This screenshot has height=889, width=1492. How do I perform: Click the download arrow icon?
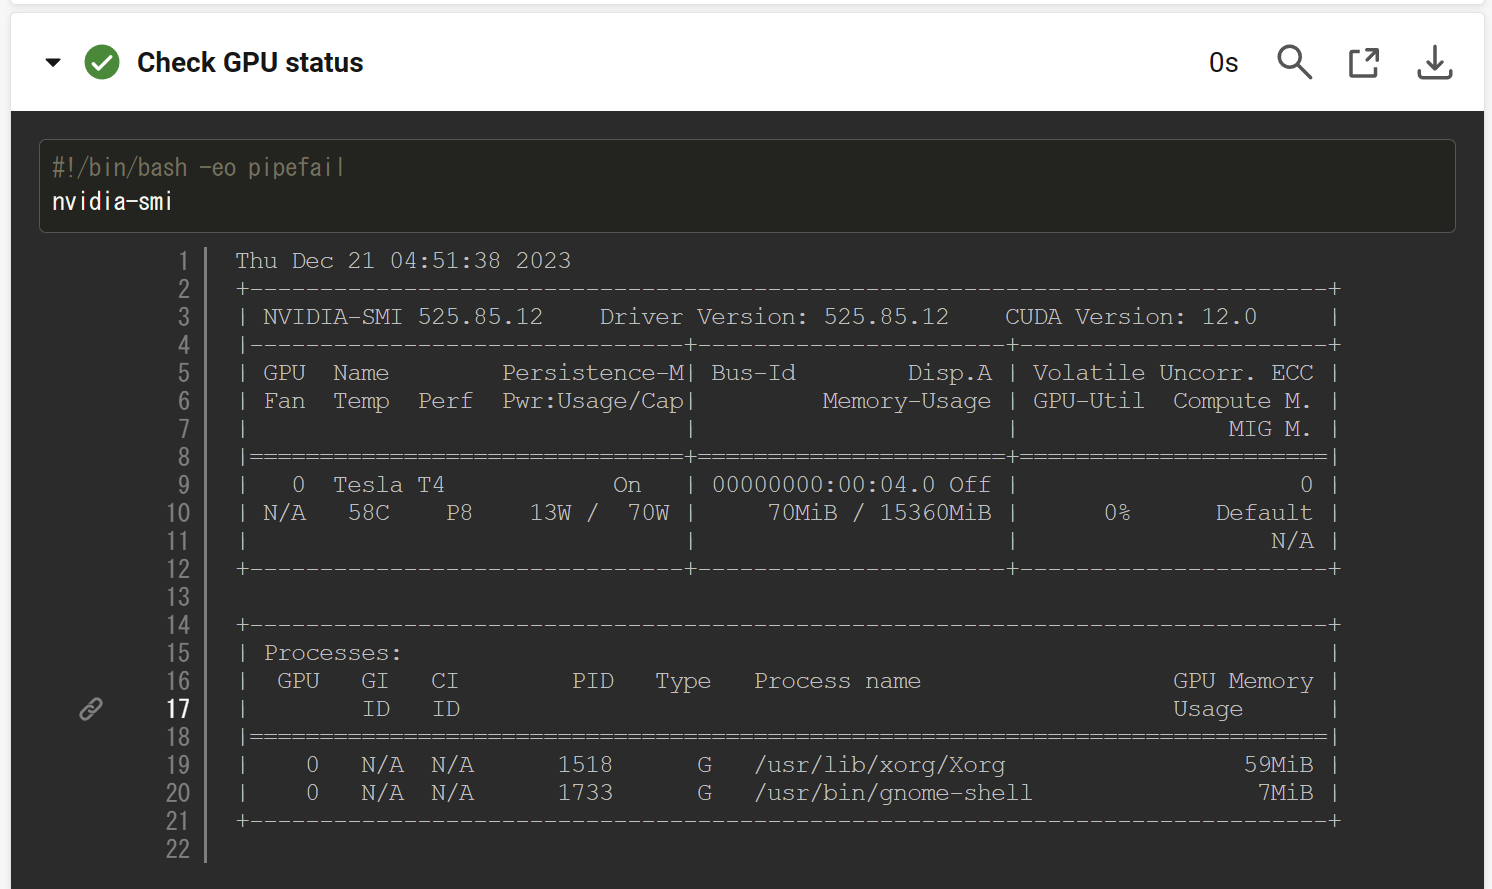(x=1434, y=62)
